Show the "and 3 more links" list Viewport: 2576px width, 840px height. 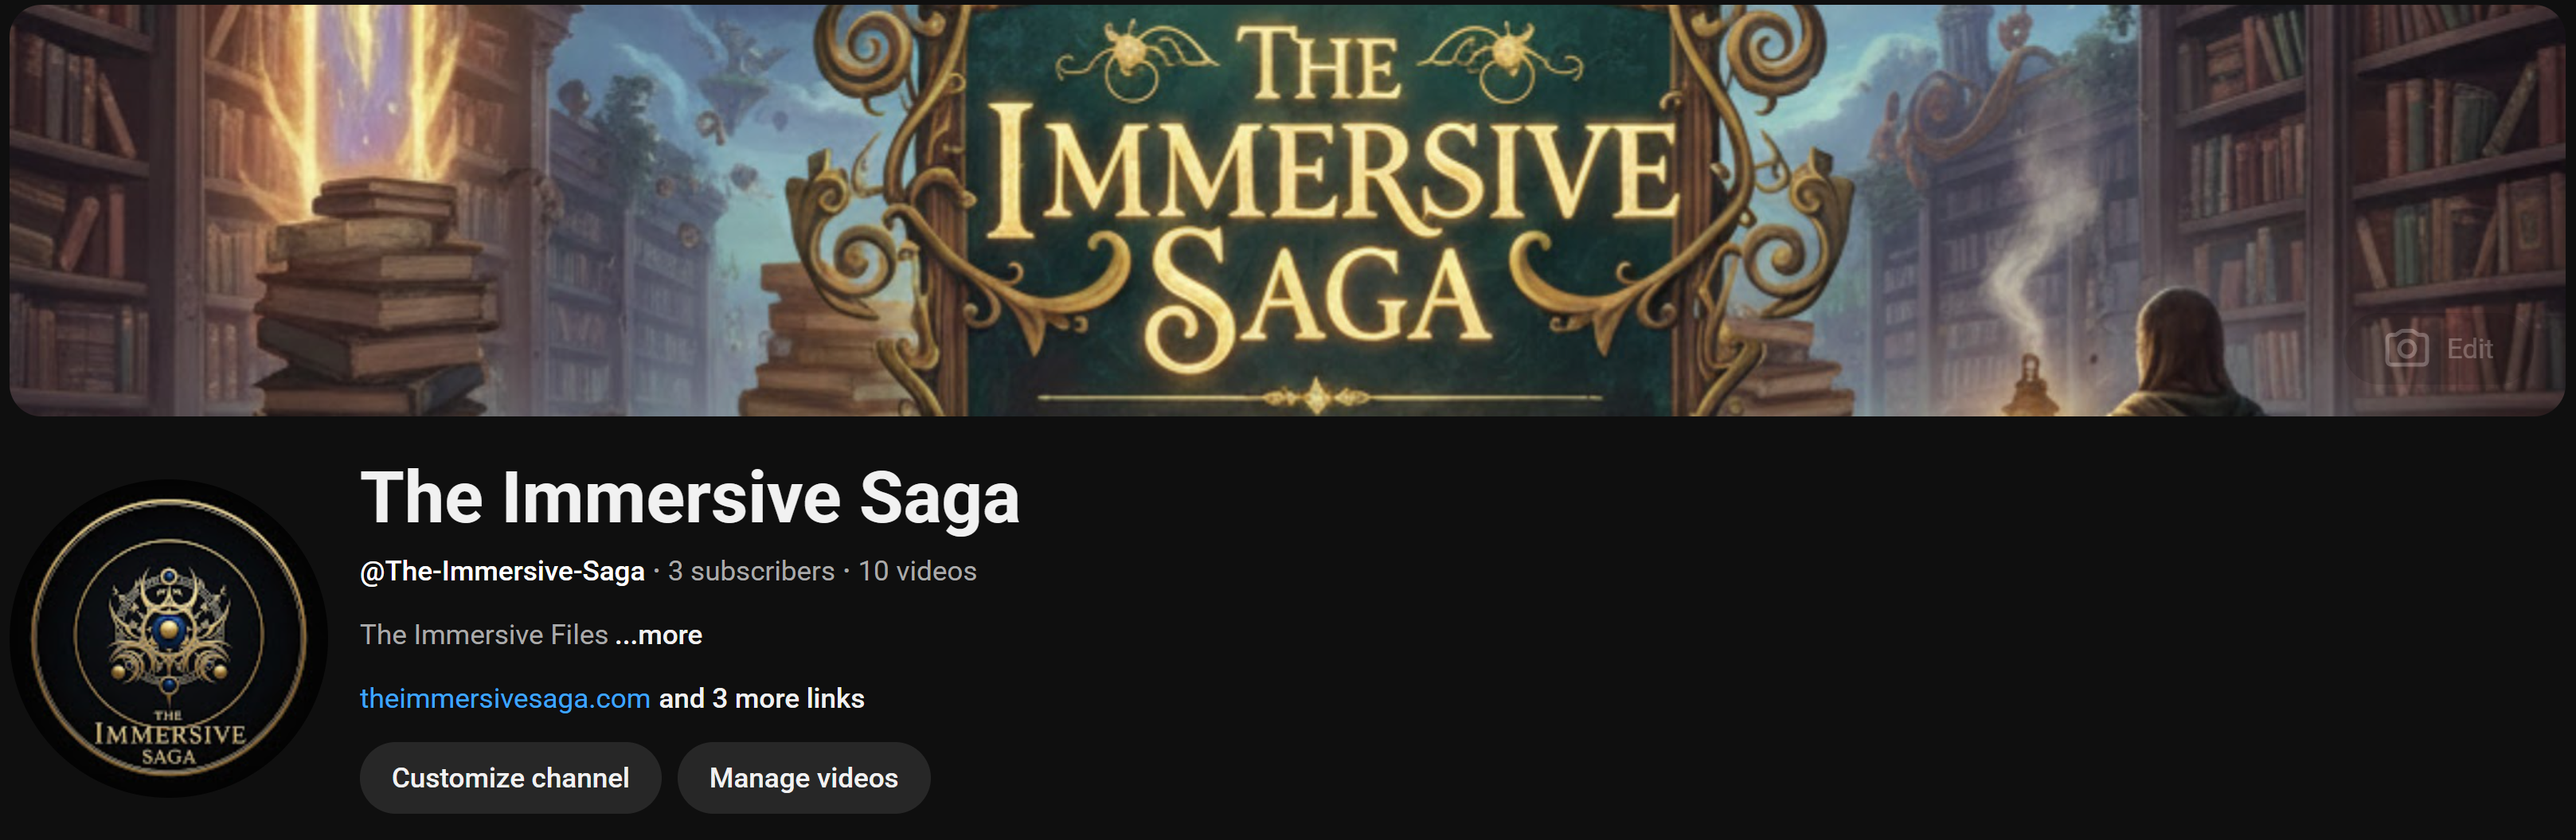762,698
